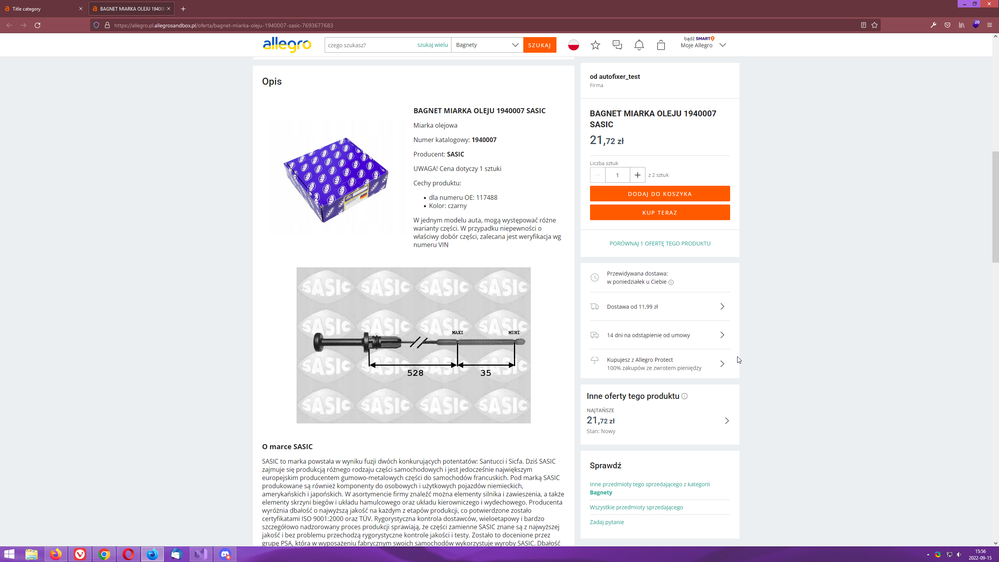The width and height of the screenshot is (999, 562).
Task: Switch to the Title category tab
Action: click(x=42, y=9)
